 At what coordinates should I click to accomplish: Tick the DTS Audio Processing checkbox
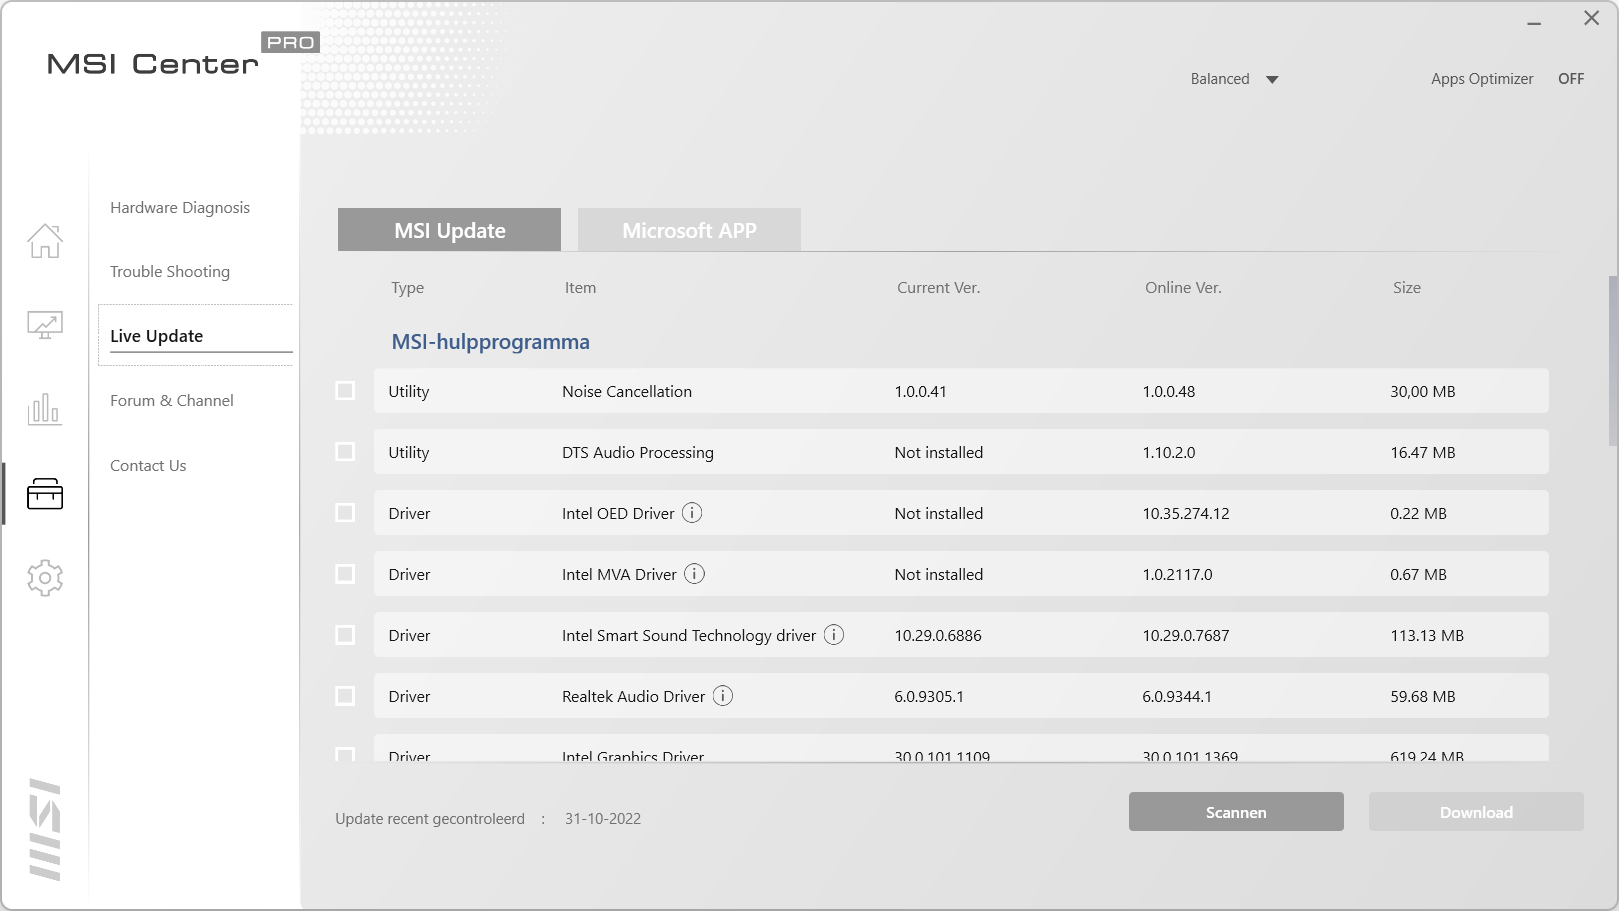pos(345,452)
